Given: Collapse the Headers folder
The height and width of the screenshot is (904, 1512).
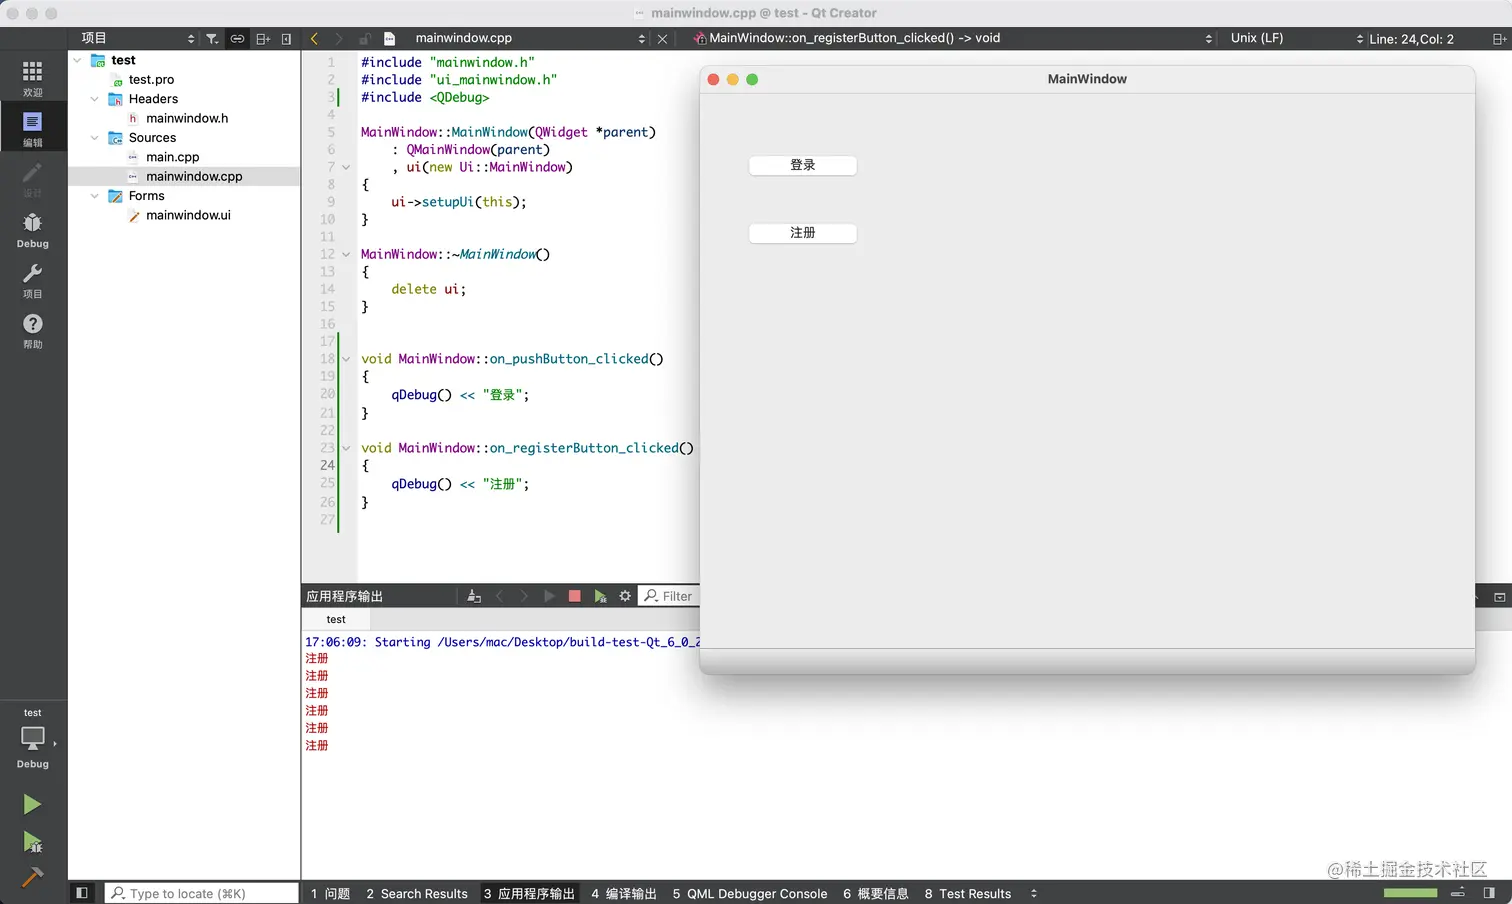Looking at the screenshot, I should [95, 99].
